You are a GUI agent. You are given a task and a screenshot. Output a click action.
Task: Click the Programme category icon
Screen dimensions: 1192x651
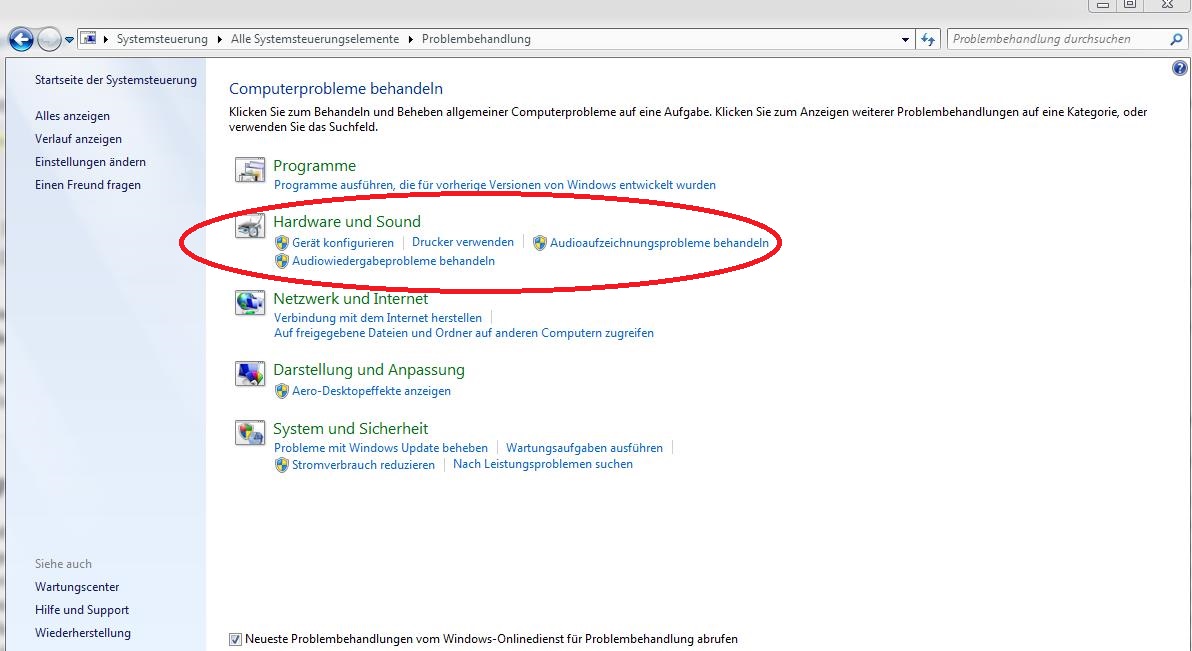[249, 170]
